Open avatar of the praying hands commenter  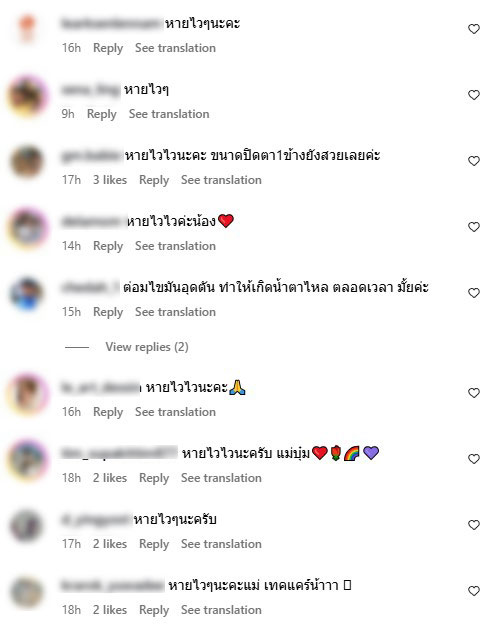pos(28,393)
